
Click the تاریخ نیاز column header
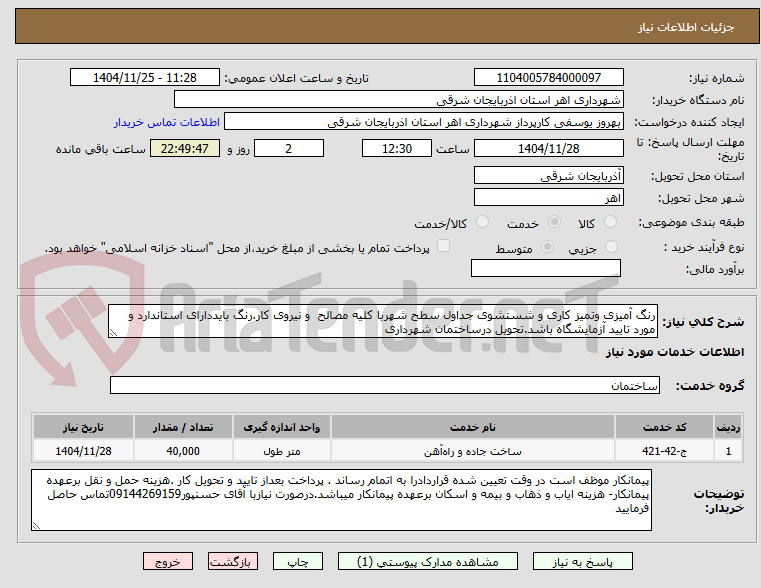[x=83, y=427]
